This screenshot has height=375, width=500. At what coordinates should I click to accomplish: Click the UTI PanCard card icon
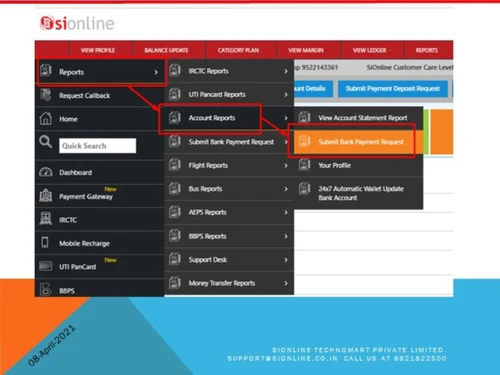(46, 266)
